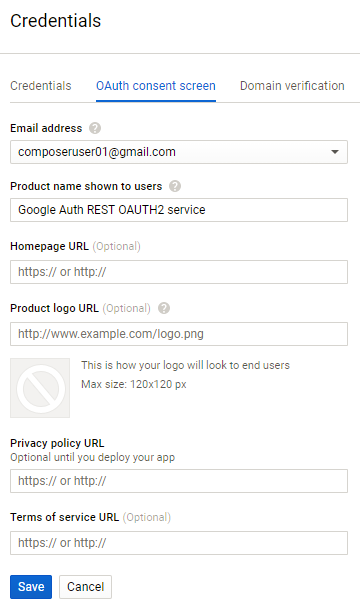Viewport: 360px width, 610px height.
Task: Click the logo preview placeholder image
Action: point(40,388)
